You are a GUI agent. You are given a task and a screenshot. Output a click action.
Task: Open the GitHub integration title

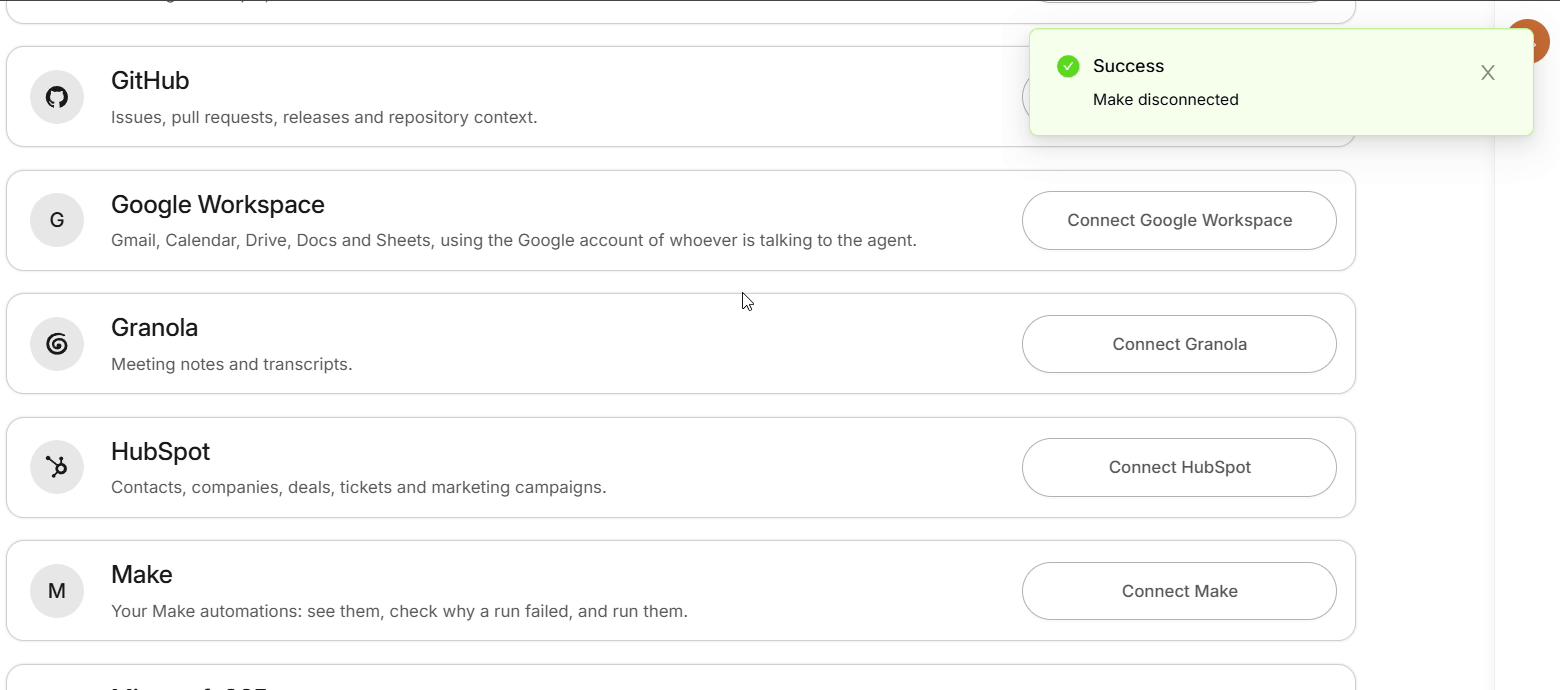[x=150, y=81]
